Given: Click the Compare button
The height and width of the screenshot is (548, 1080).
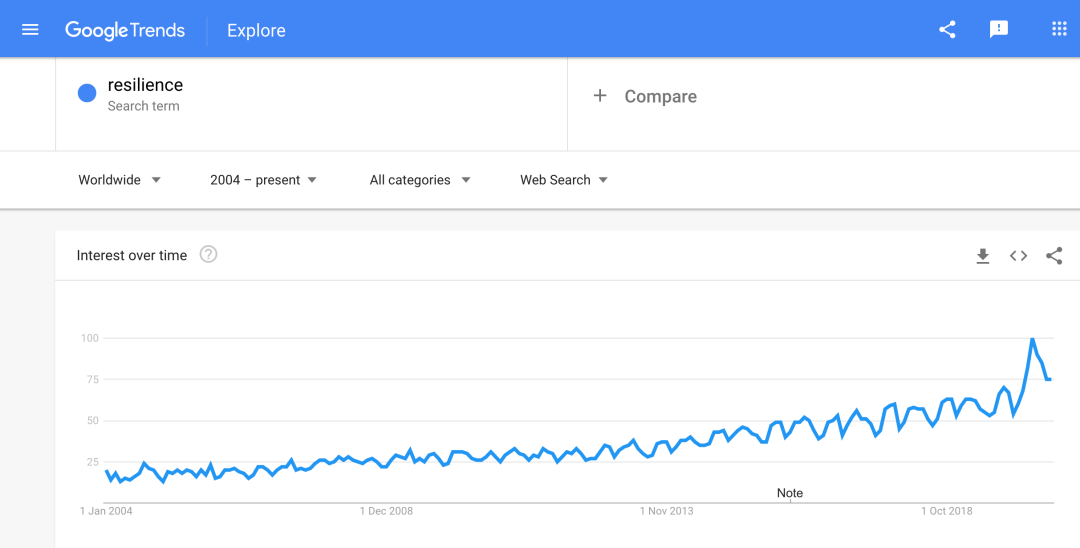Looking at the screenshot, I should click(x=645, y=96).
